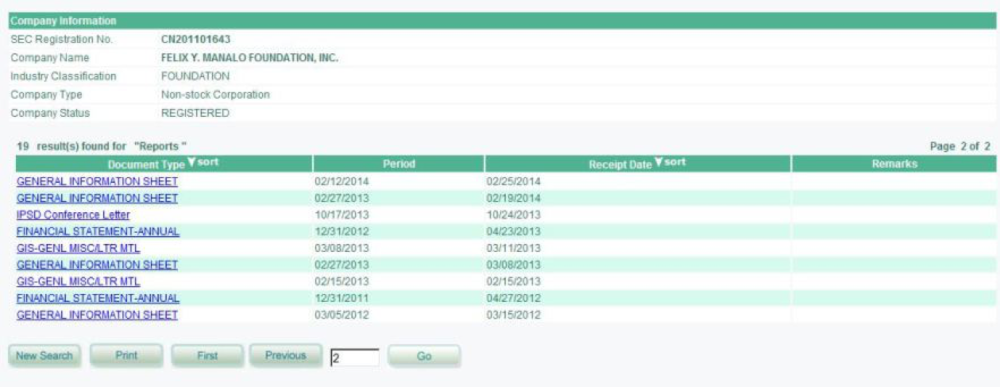Go to the First results page
Screen dimensions: 1000x387
click(x=207, y=356)
